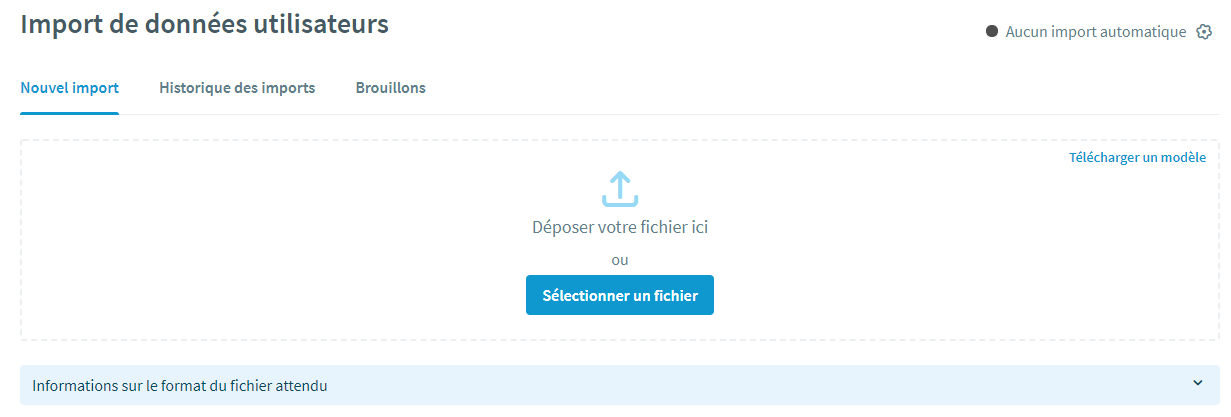
Task: Select the Nouvel import tab
Action: point(69,88)
